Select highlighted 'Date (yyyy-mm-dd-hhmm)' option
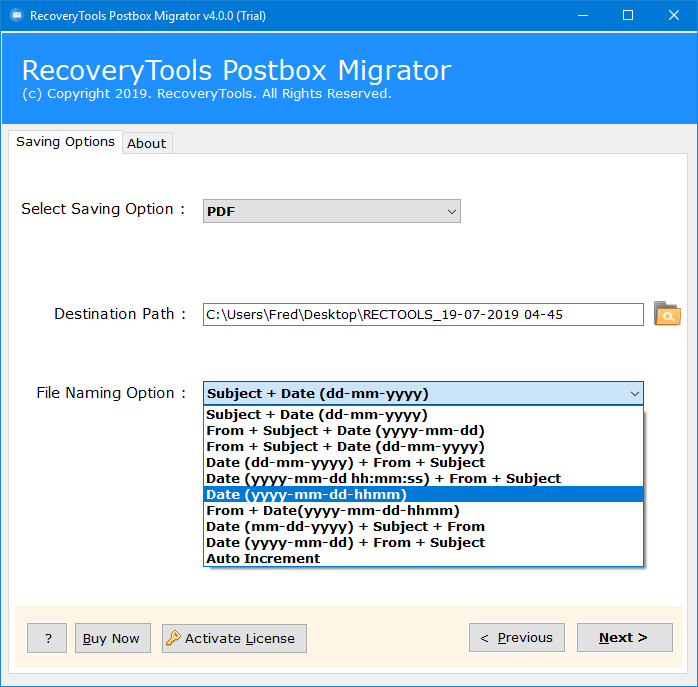Screen dimensions: 698x687 point(423,494)
